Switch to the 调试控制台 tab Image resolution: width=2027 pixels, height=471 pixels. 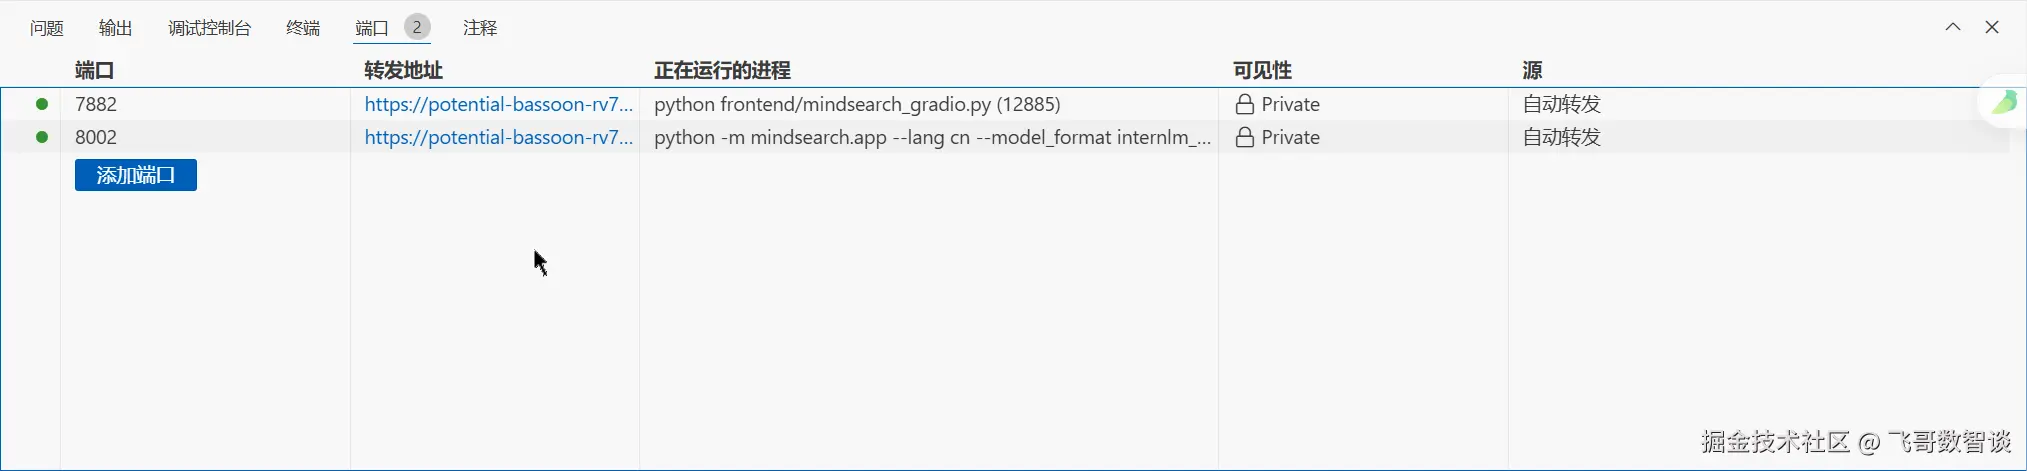[x=209, y=28]
